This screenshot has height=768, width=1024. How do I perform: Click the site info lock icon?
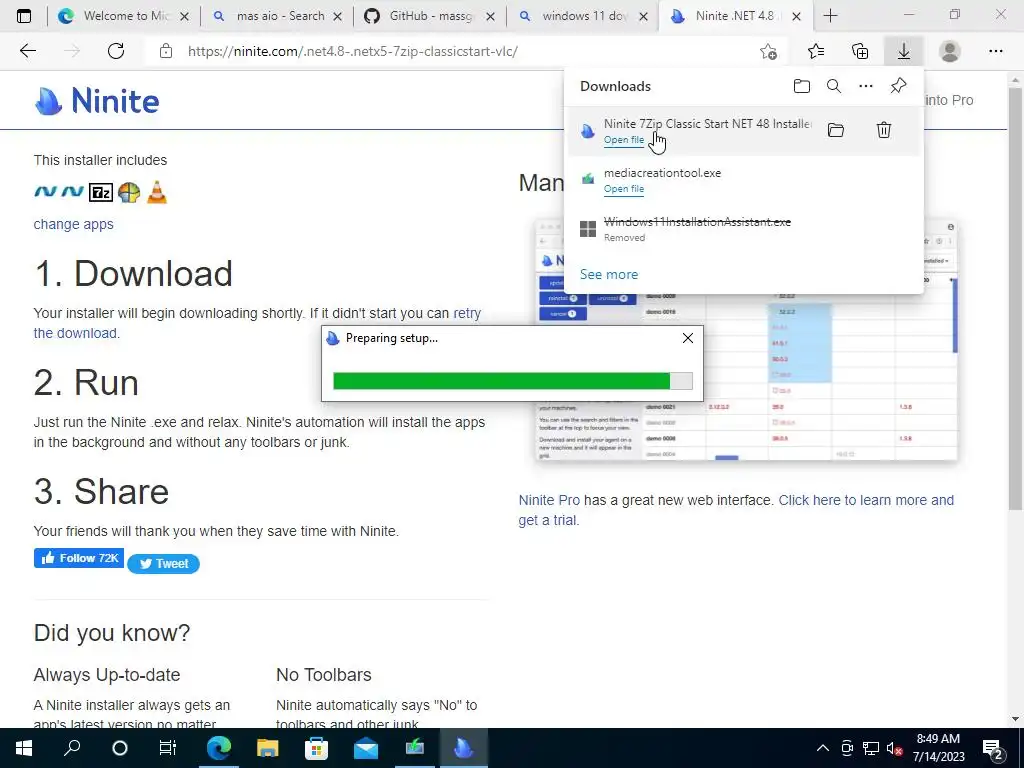166,51
